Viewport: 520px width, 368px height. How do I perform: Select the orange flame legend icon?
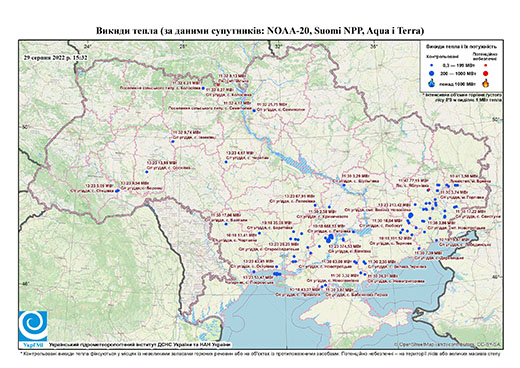(486, 83)
